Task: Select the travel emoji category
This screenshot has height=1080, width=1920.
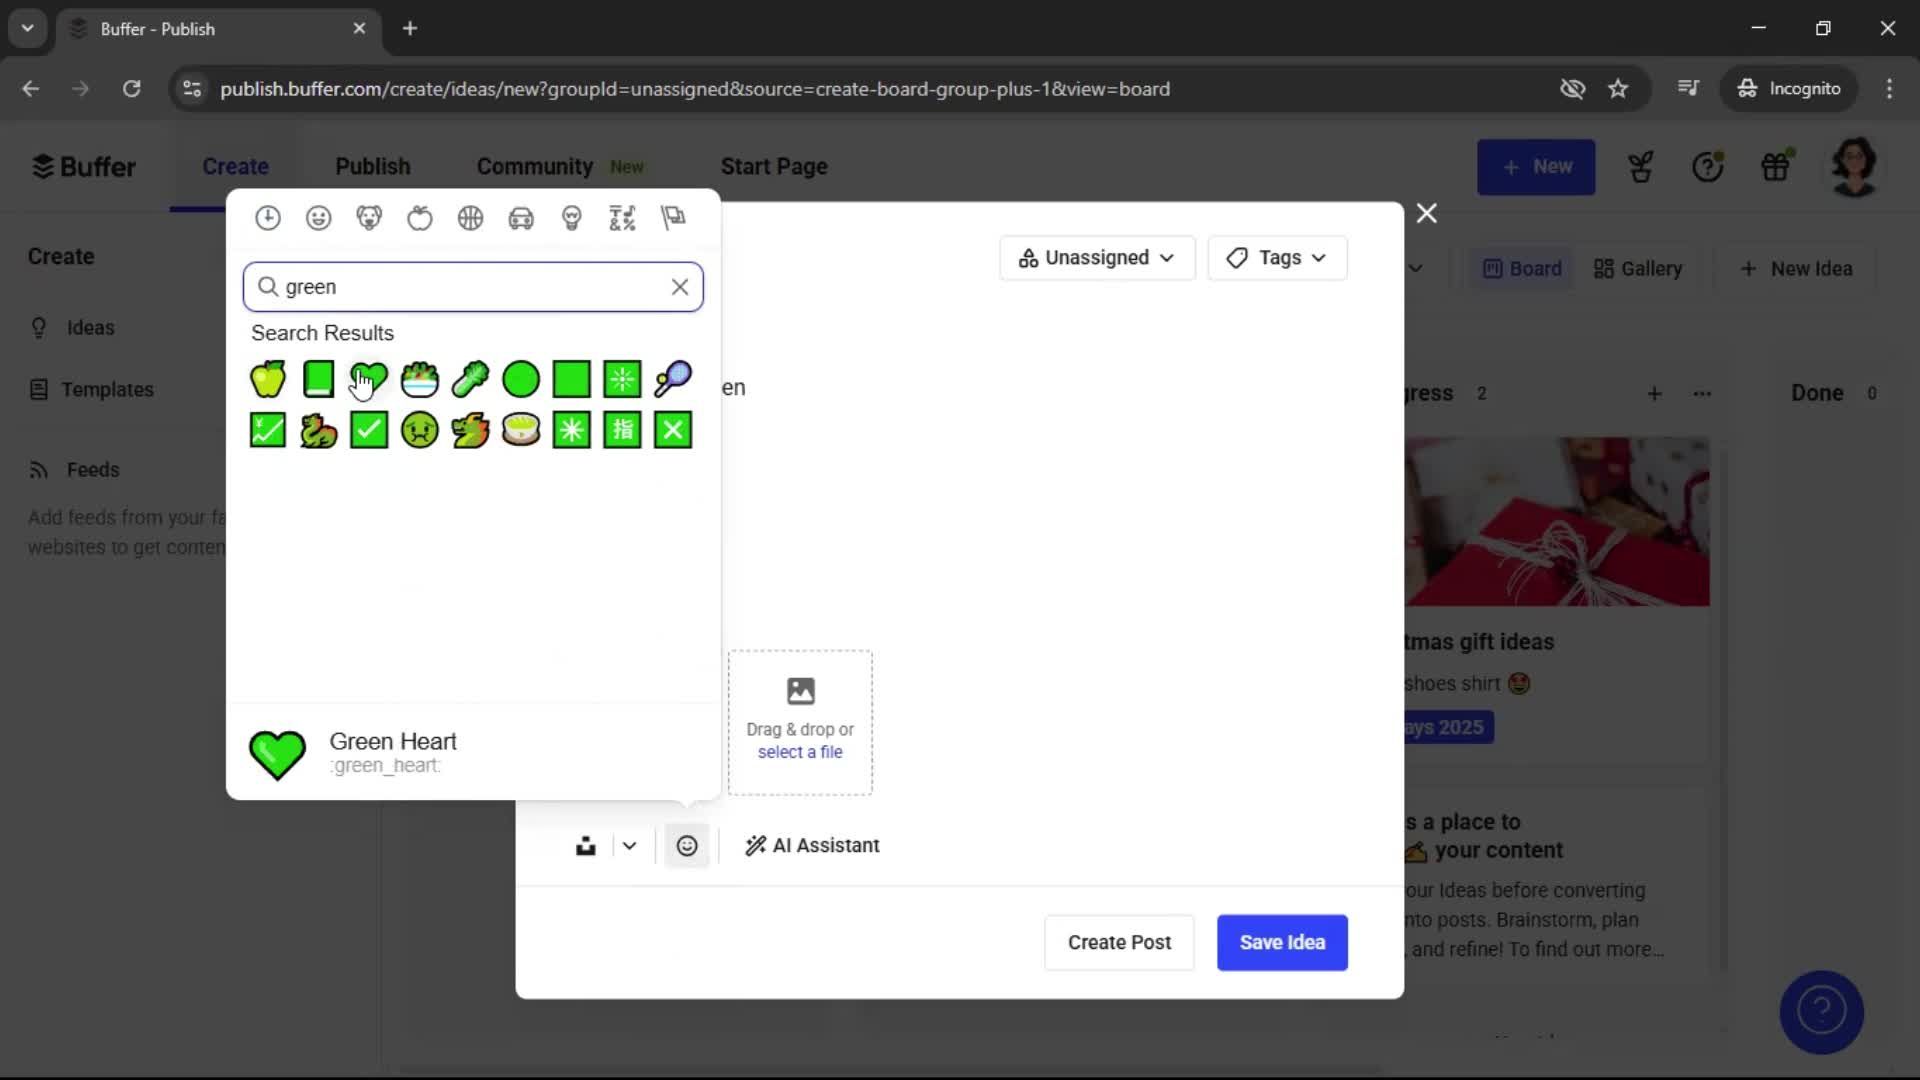Action: point(522,218)
